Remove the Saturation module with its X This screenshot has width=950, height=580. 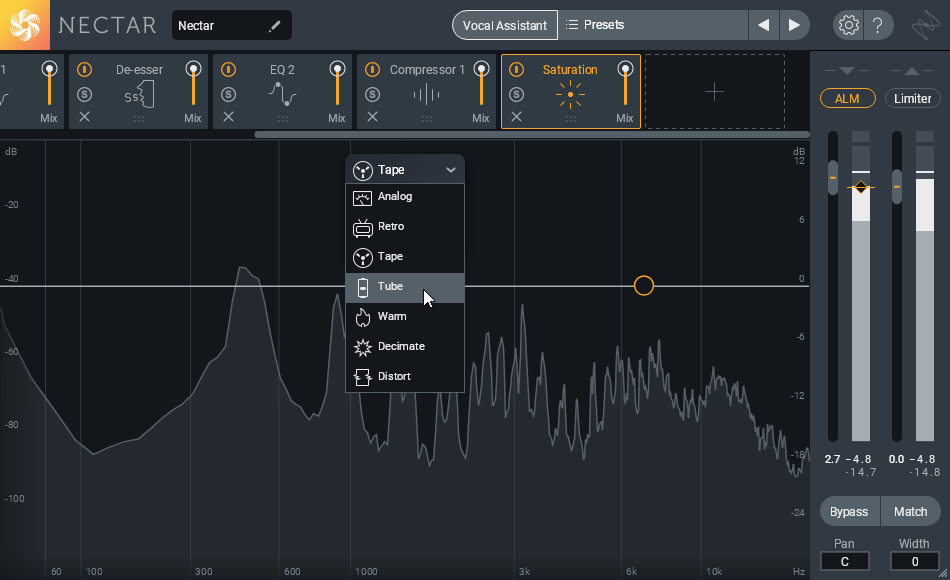(x=516, y=116)
